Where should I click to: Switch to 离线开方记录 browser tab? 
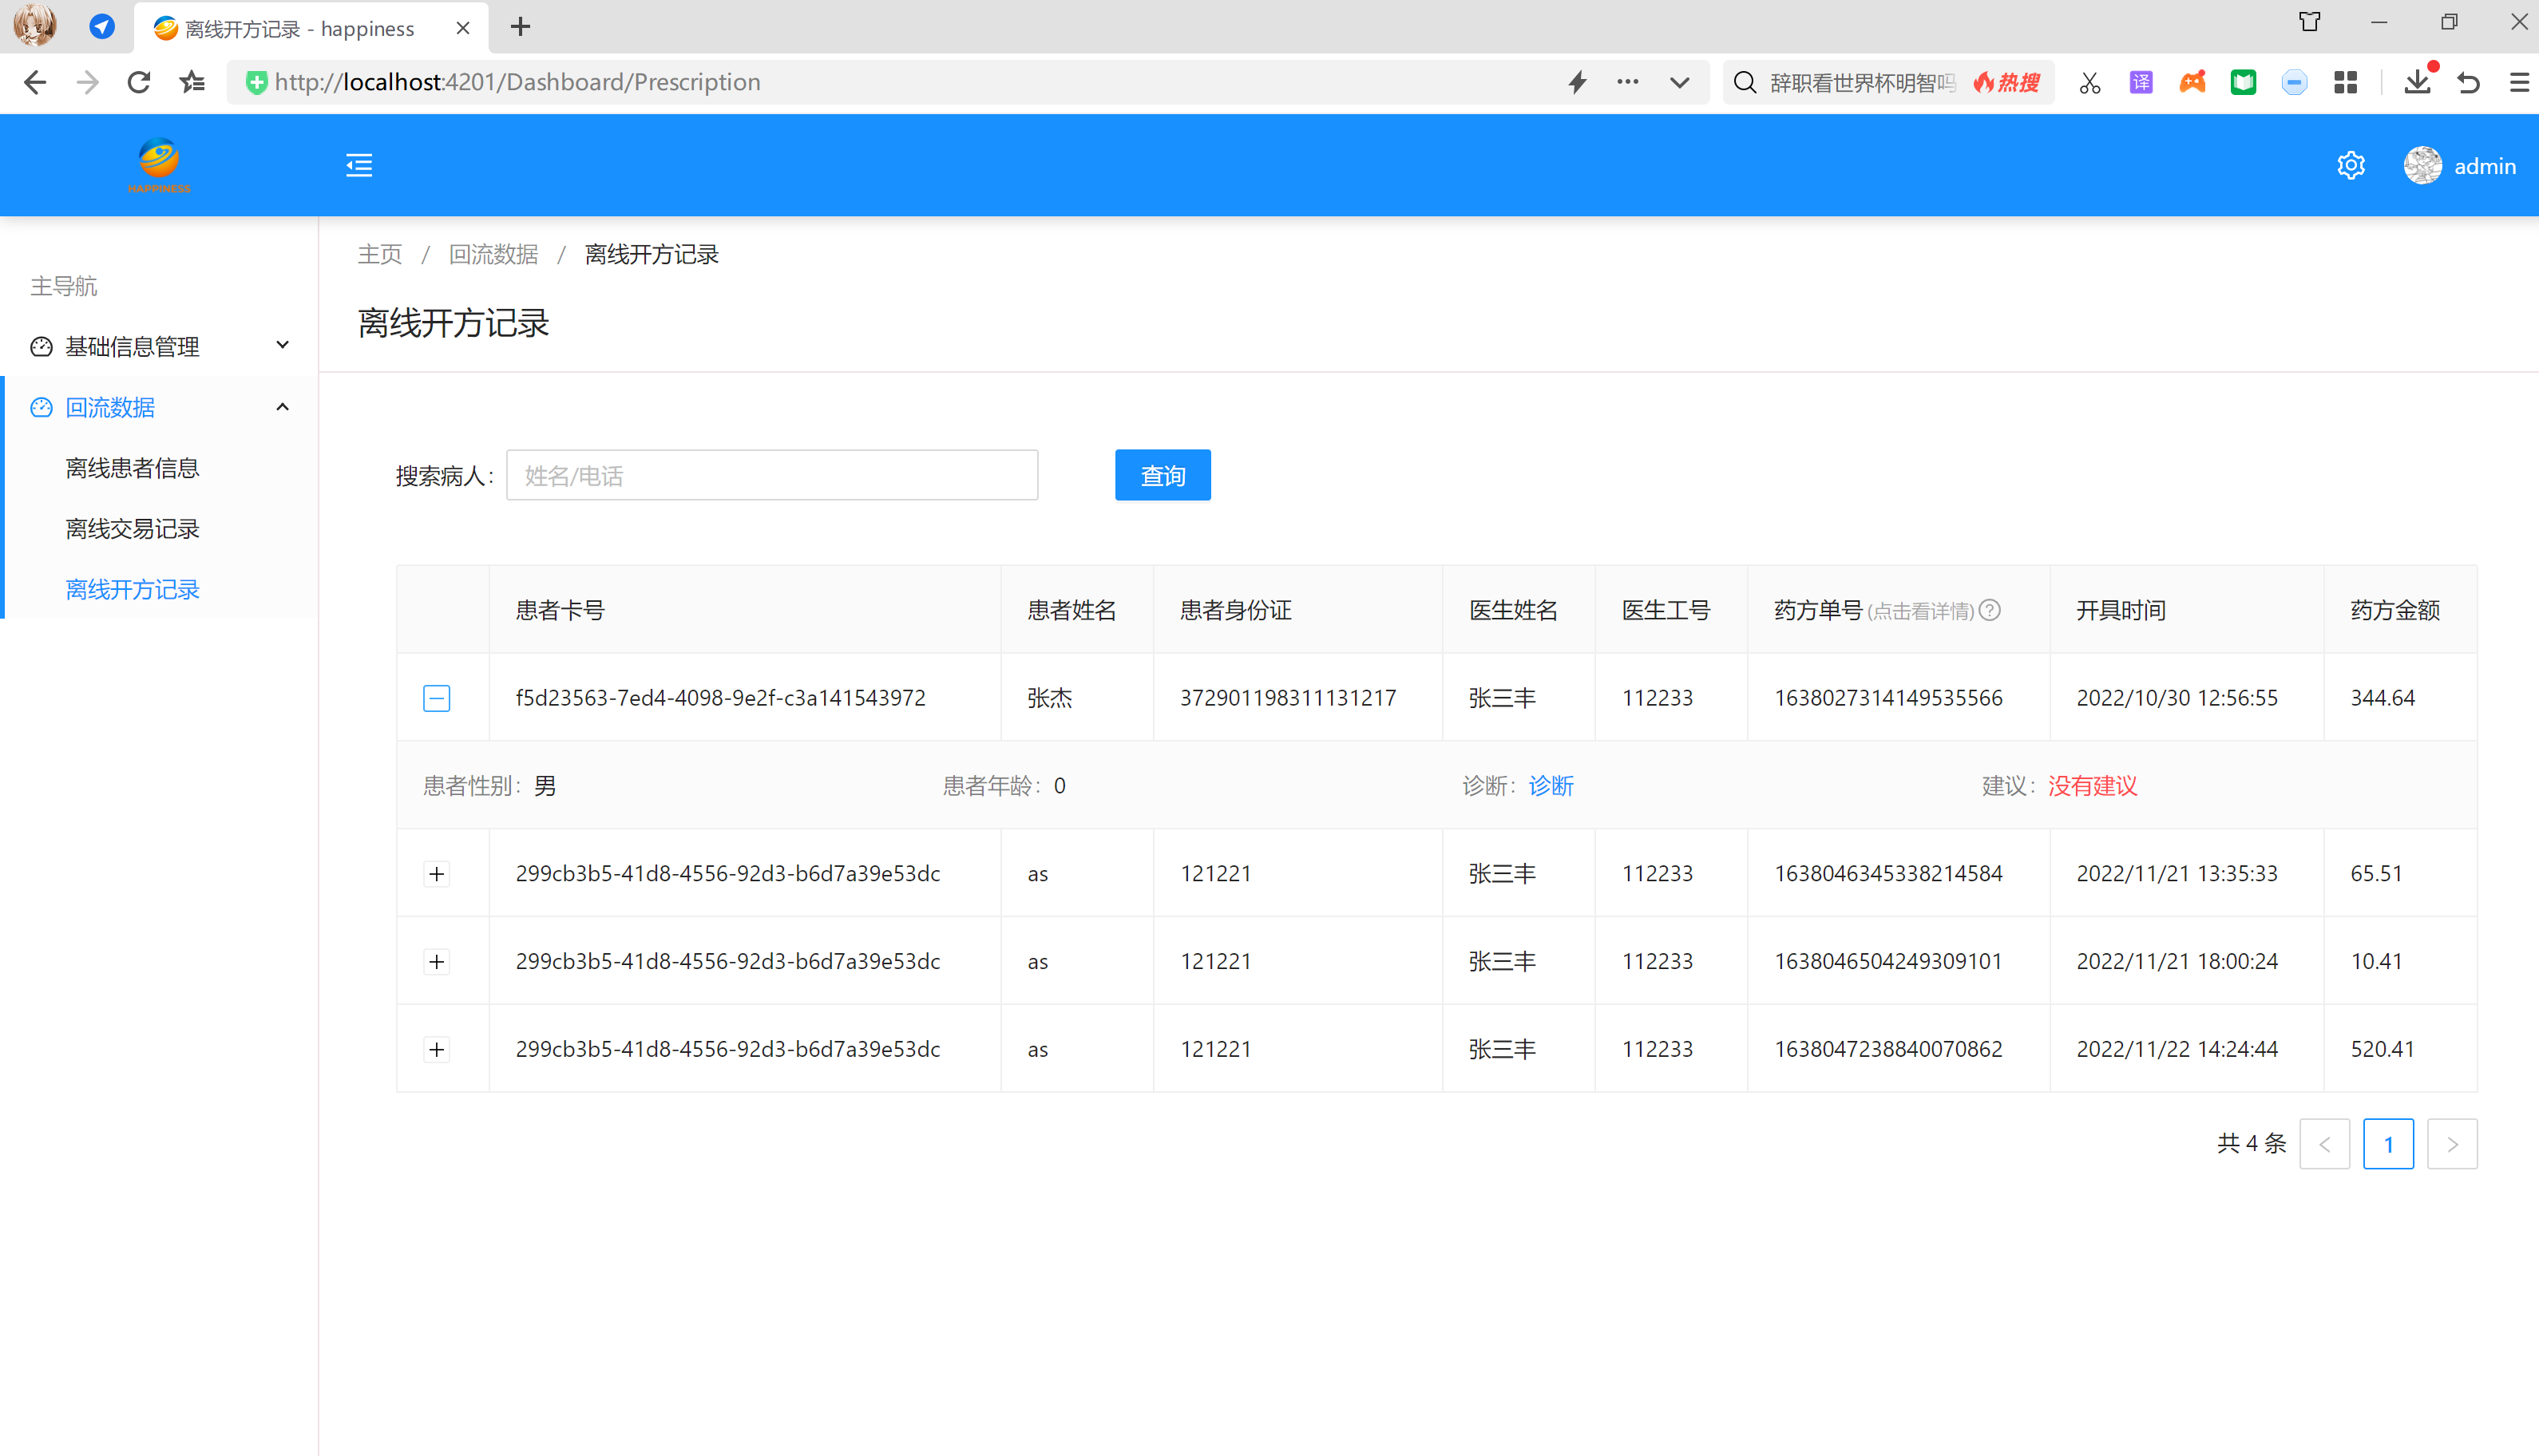click(311, 28)
